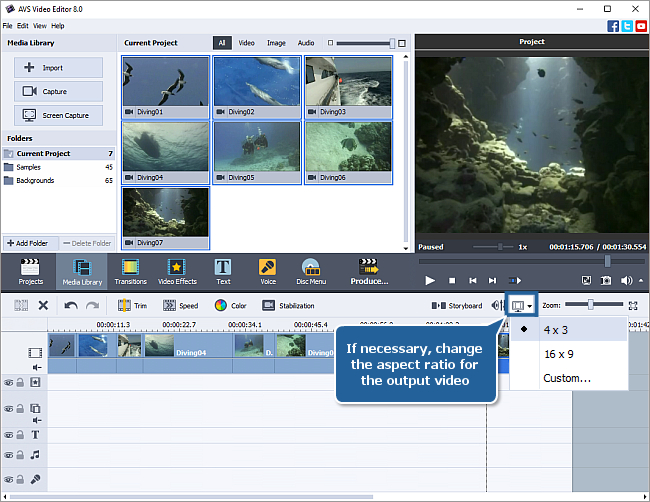The image size is (650, 502).
Task: Click the audio mixer icon in timeline toolbar
Action: [498, 306]
